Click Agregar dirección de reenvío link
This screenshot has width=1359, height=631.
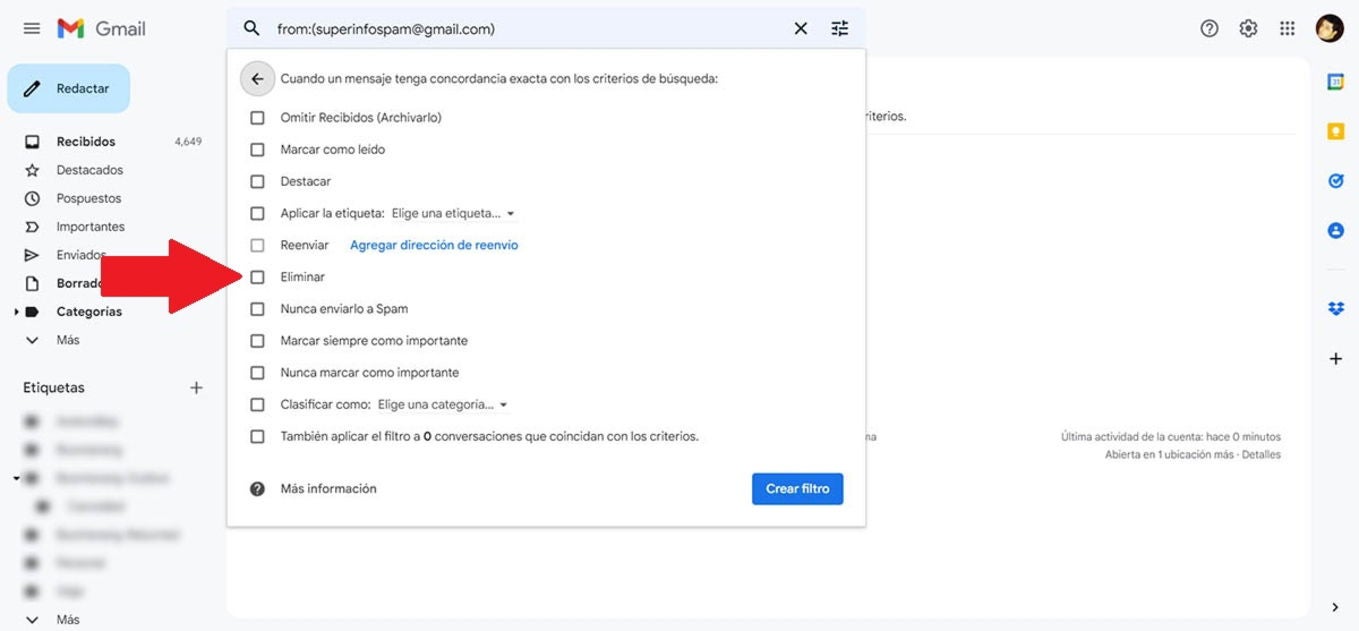pyautogui.click(x=434, y=245)
